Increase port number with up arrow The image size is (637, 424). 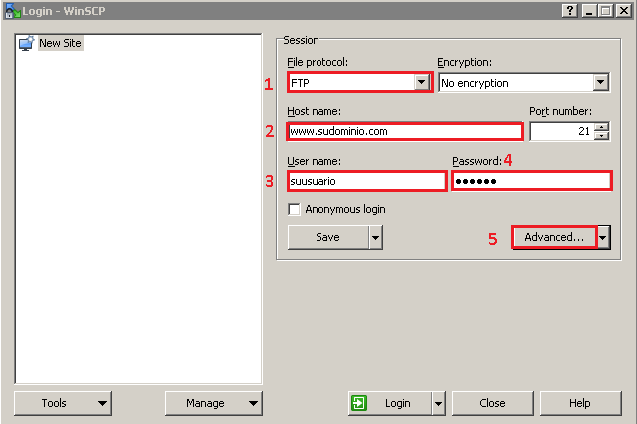(x=601, y=127)
